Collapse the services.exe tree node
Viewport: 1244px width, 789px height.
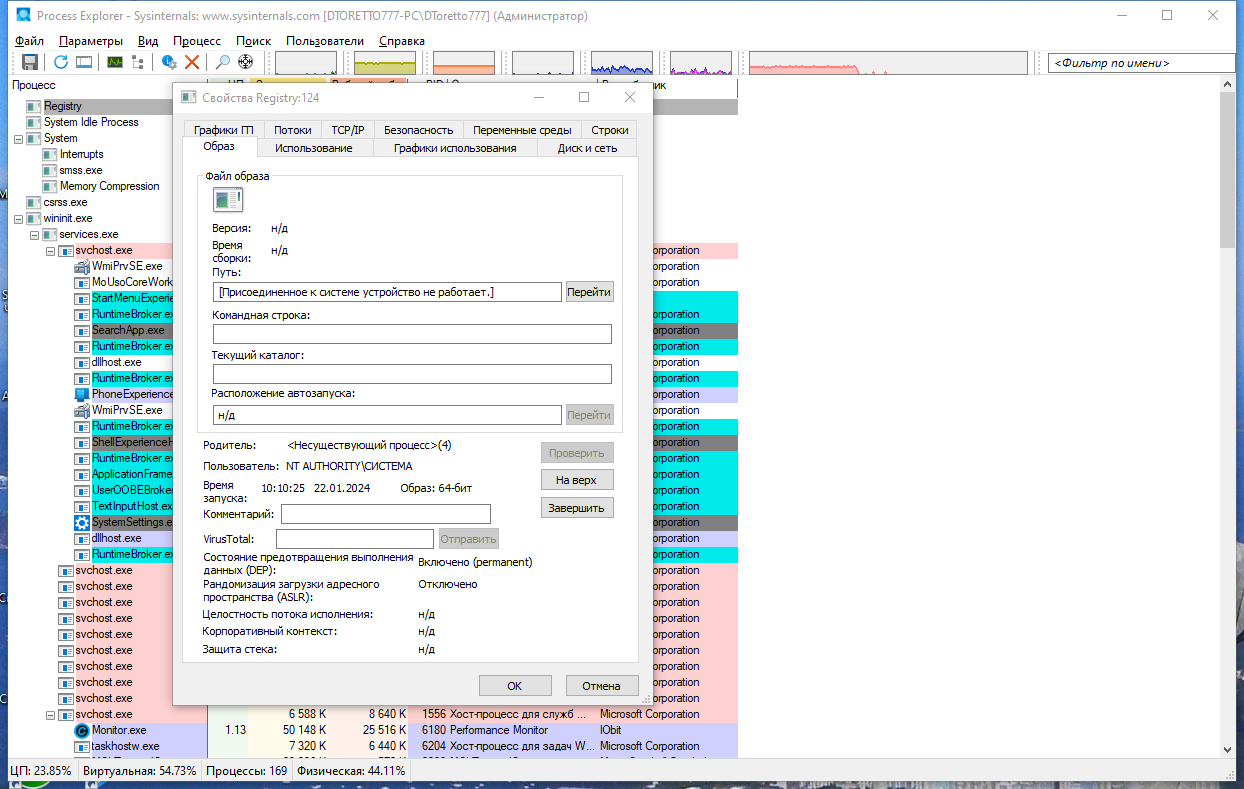(x=35, y=234)
